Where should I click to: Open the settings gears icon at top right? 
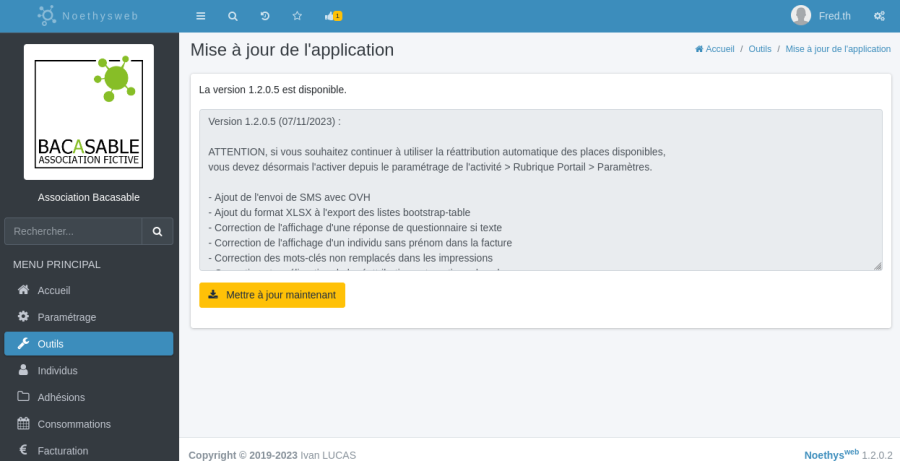pyautogui.click(x=879, y=16)
